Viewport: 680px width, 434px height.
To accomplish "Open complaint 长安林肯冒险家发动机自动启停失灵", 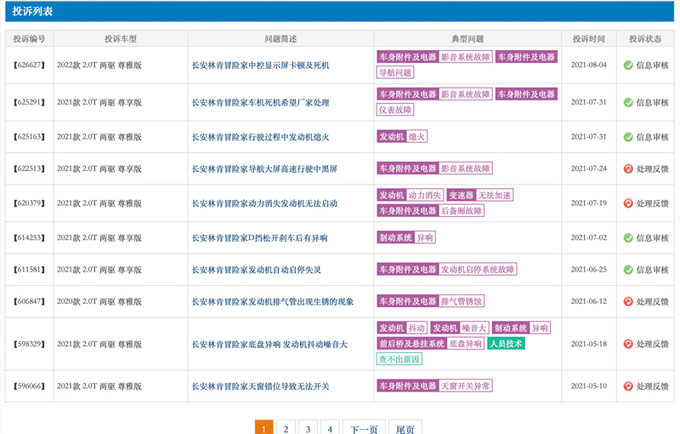I will click(256, 270).
